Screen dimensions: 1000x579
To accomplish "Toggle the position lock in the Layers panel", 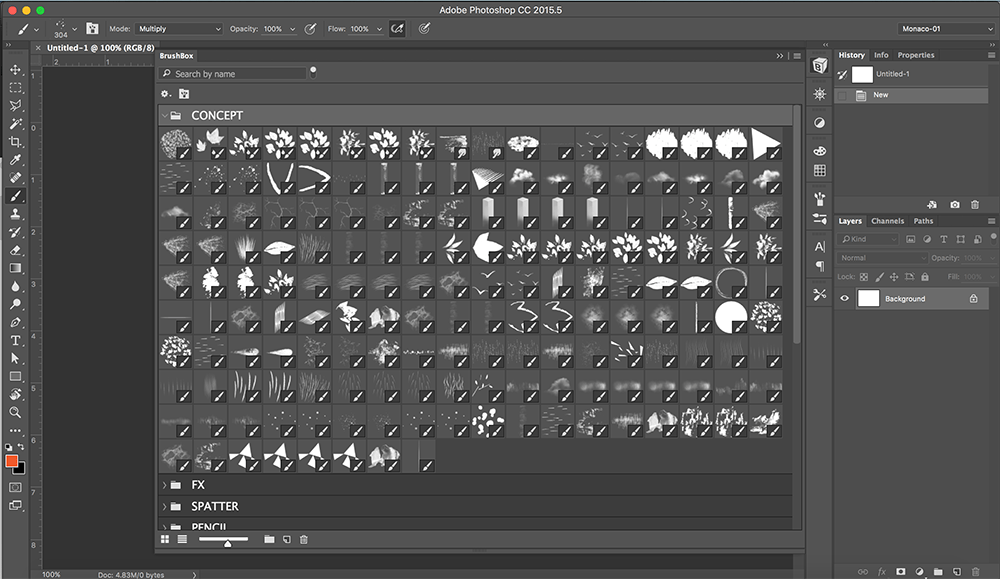I will point(892,276).
